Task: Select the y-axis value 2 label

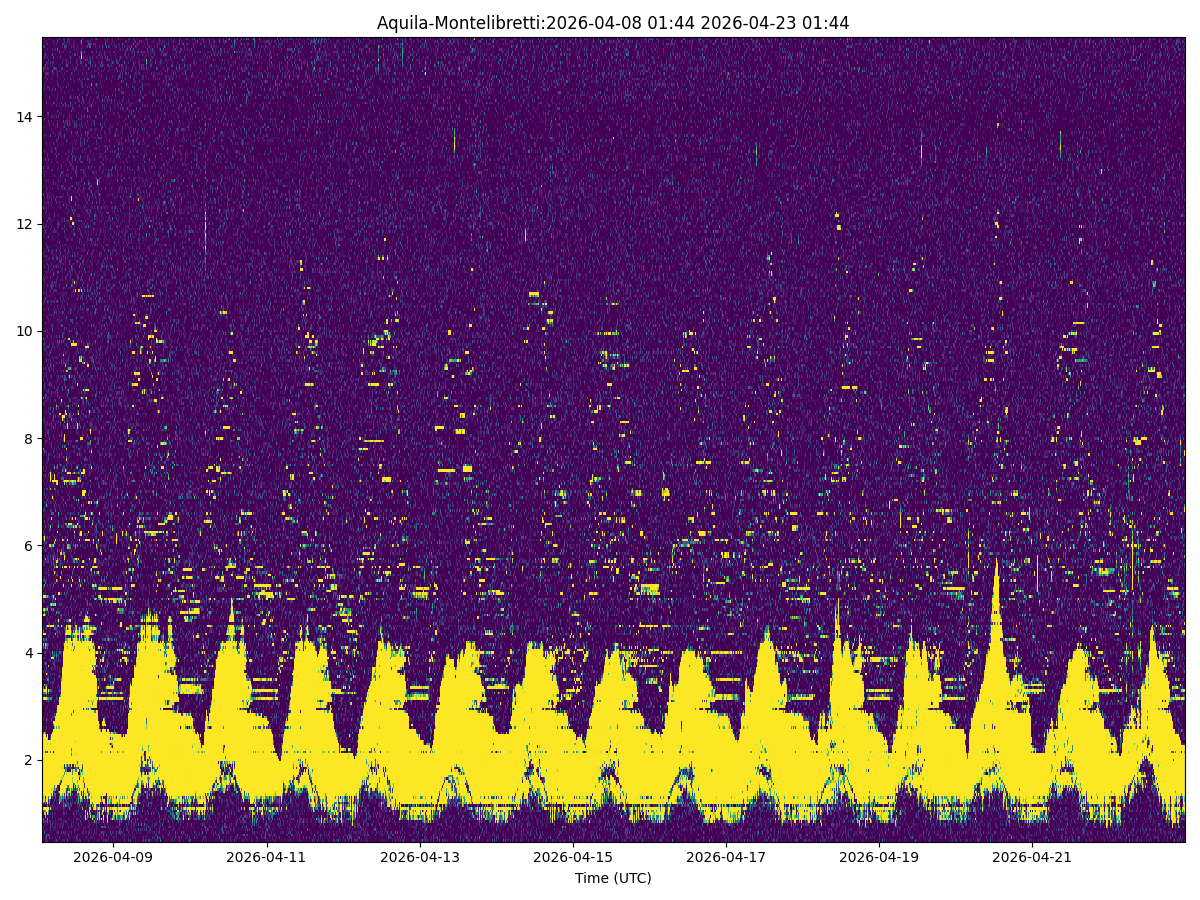Action: tap(29, 759)
